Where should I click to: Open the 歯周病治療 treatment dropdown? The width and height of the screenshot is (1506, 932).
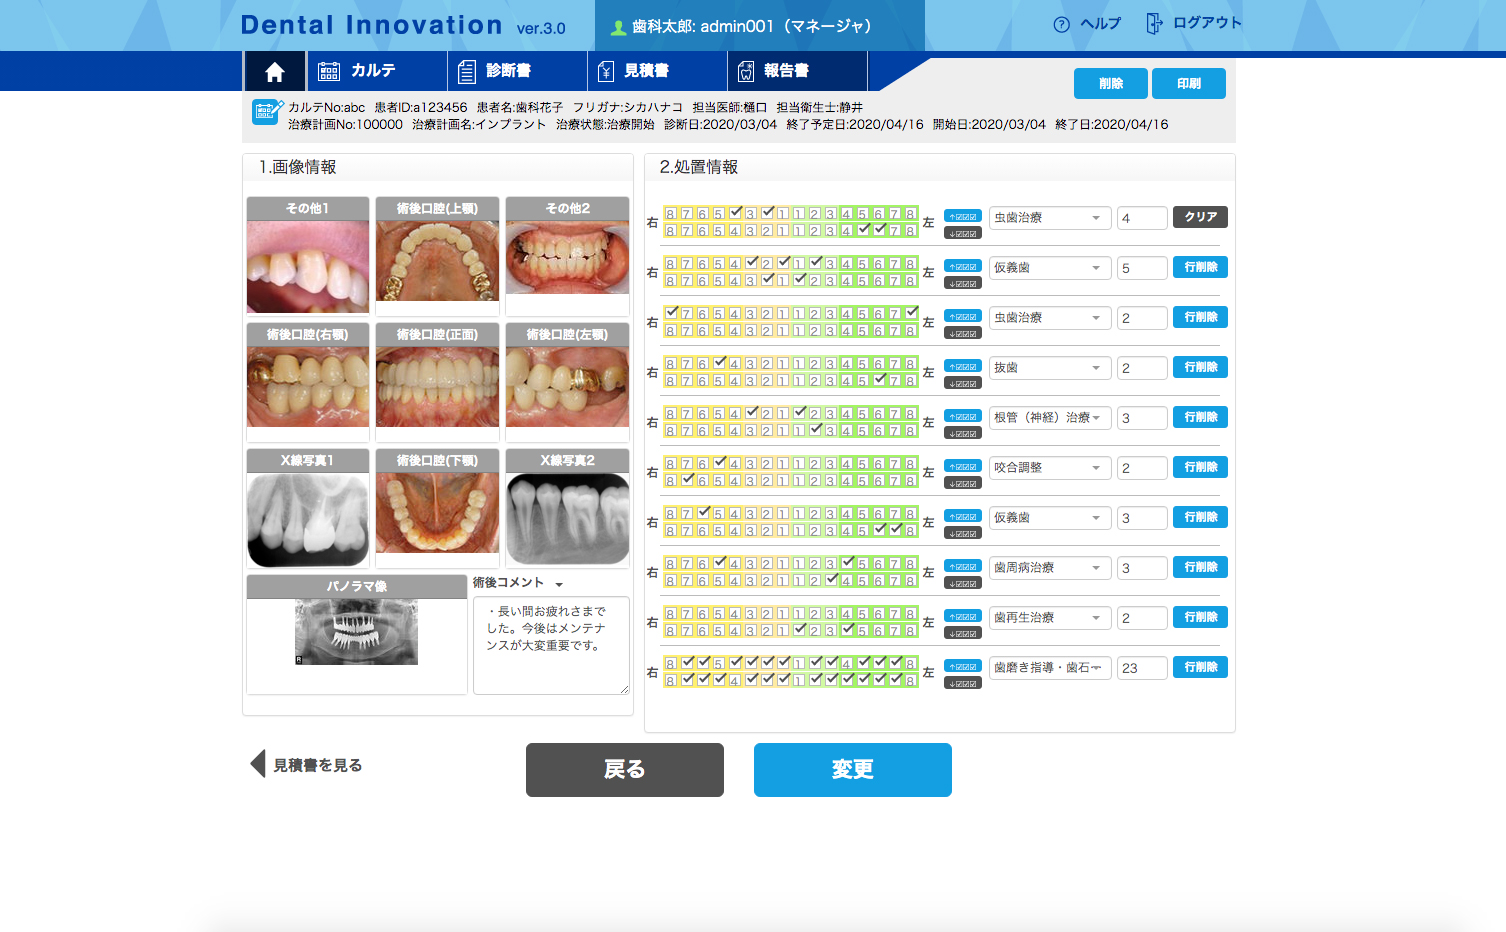click(1050, 568)
